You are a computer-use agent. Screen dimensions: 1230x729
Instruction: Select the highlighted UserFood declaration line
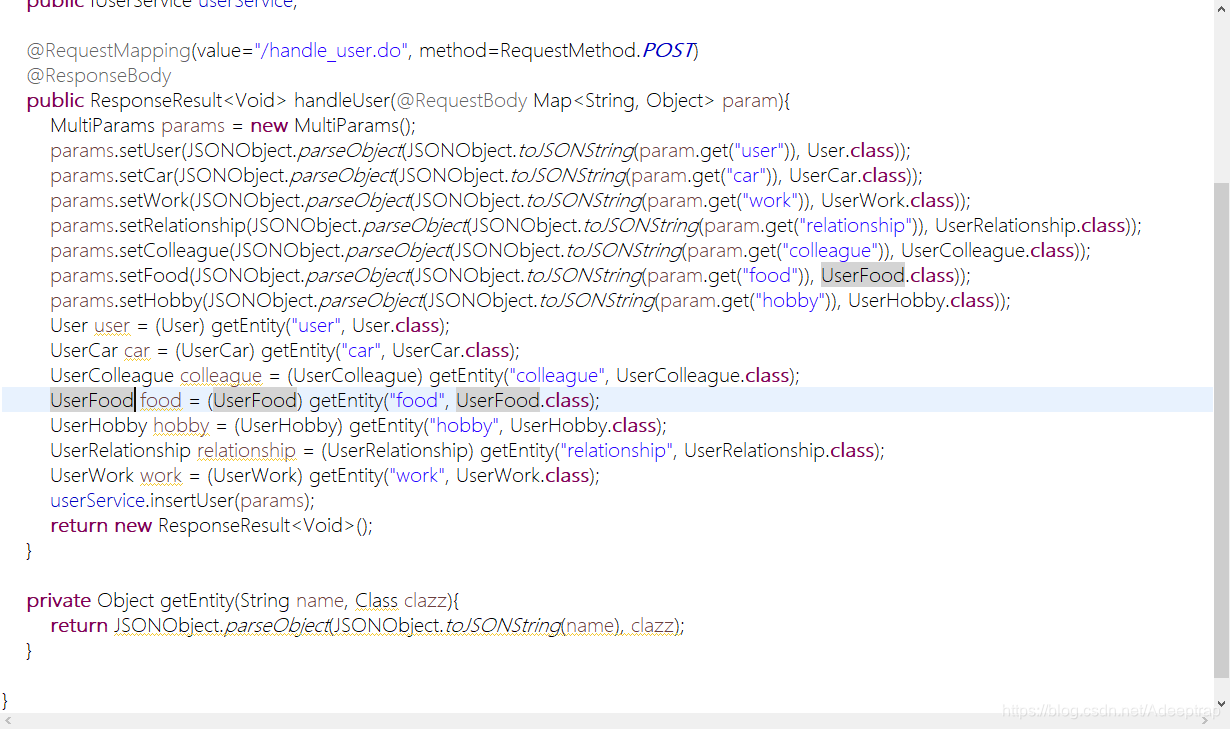[x=300, y=400]
